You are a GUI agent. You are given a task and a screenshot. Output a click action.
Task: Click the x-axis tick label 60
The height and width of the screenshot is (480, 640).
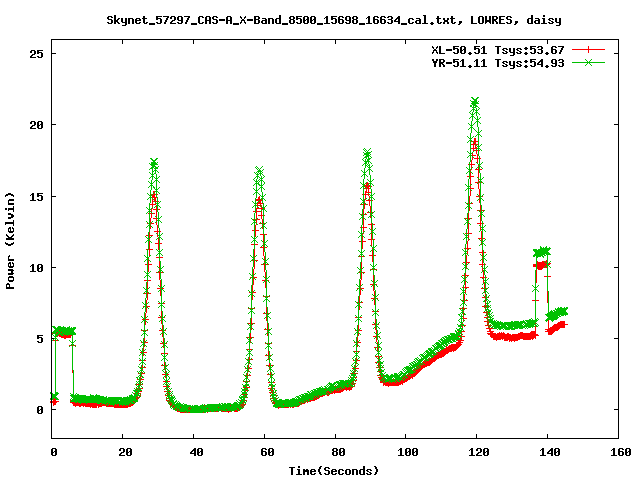[x=267, y=452]
